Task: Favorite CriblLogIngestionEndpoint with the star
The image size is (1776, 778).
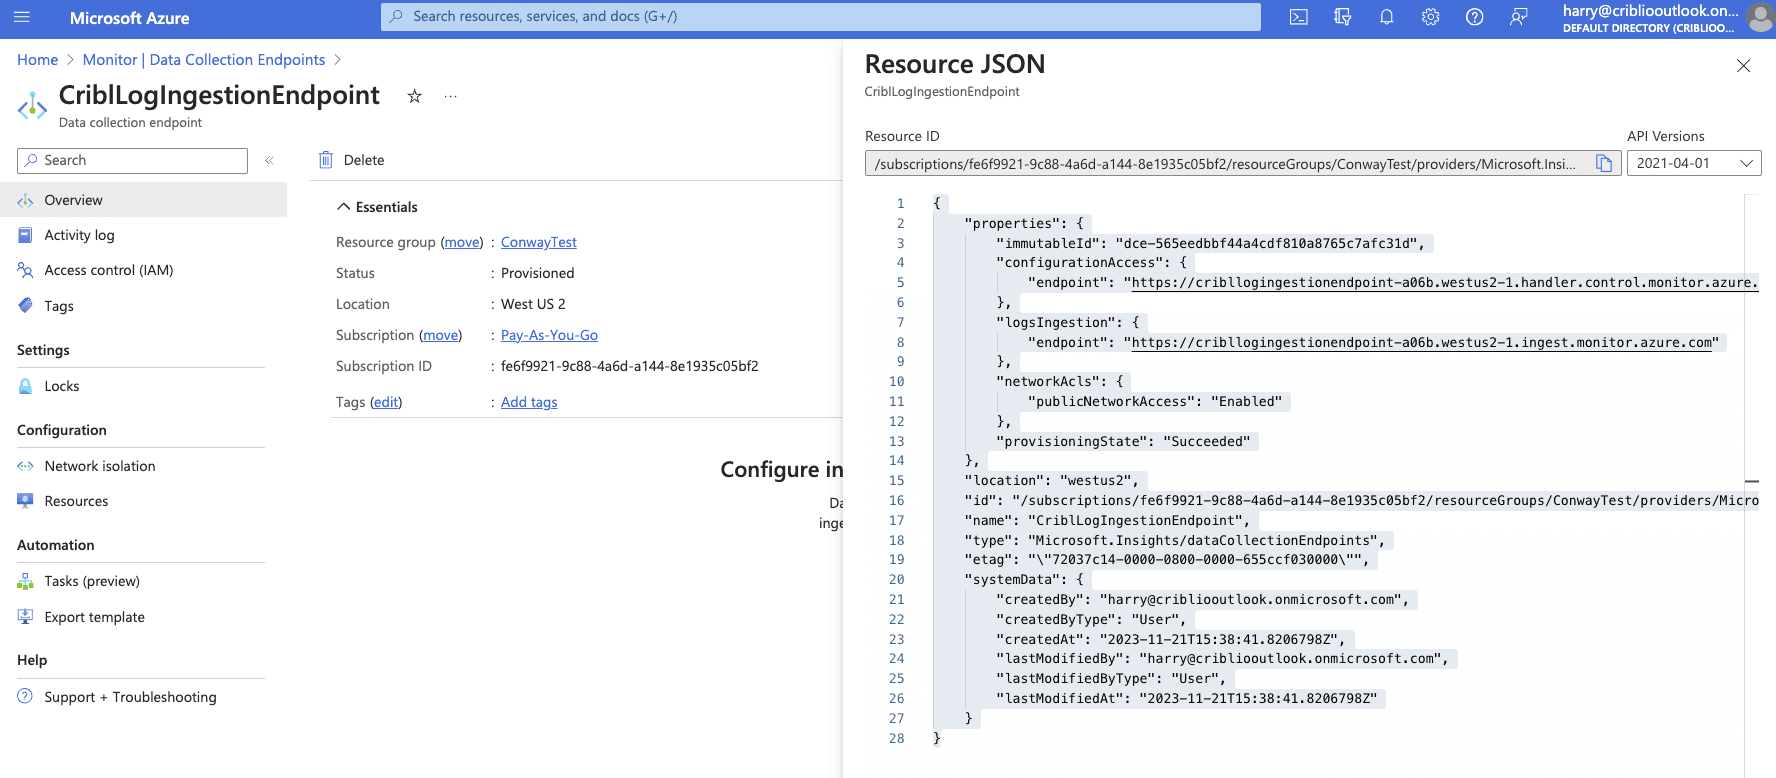Action: [x=414, y=96]
